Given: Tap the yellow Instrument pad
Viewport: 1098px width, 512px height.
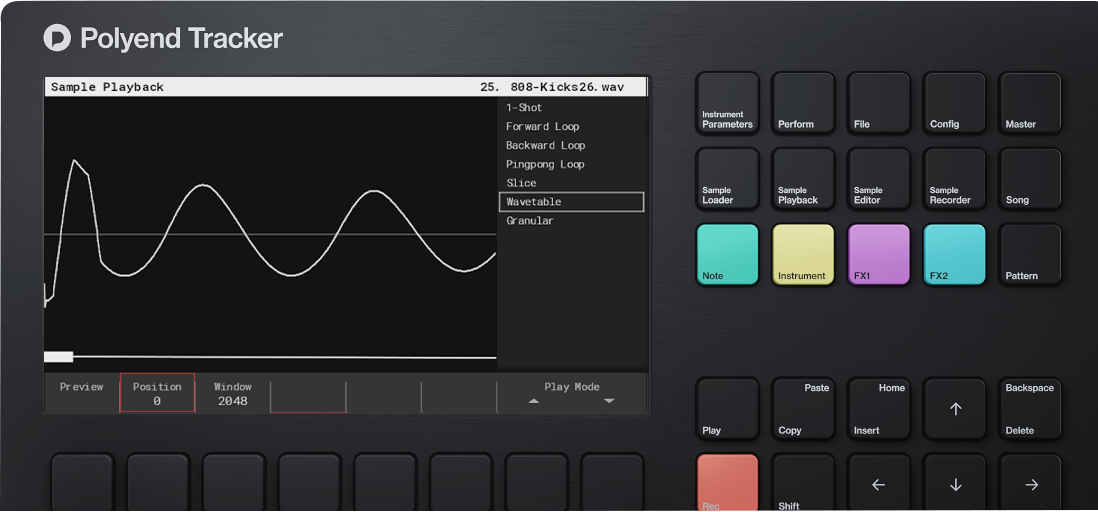Looking at the screenshot, I should click(803, 254).
